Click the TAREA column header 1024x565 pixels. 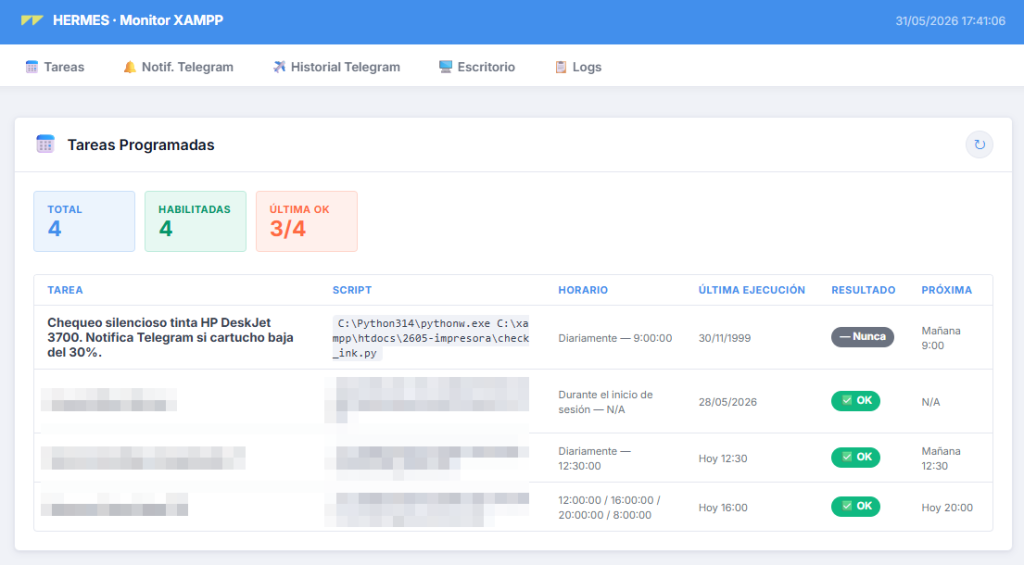(x=65, y=290)
